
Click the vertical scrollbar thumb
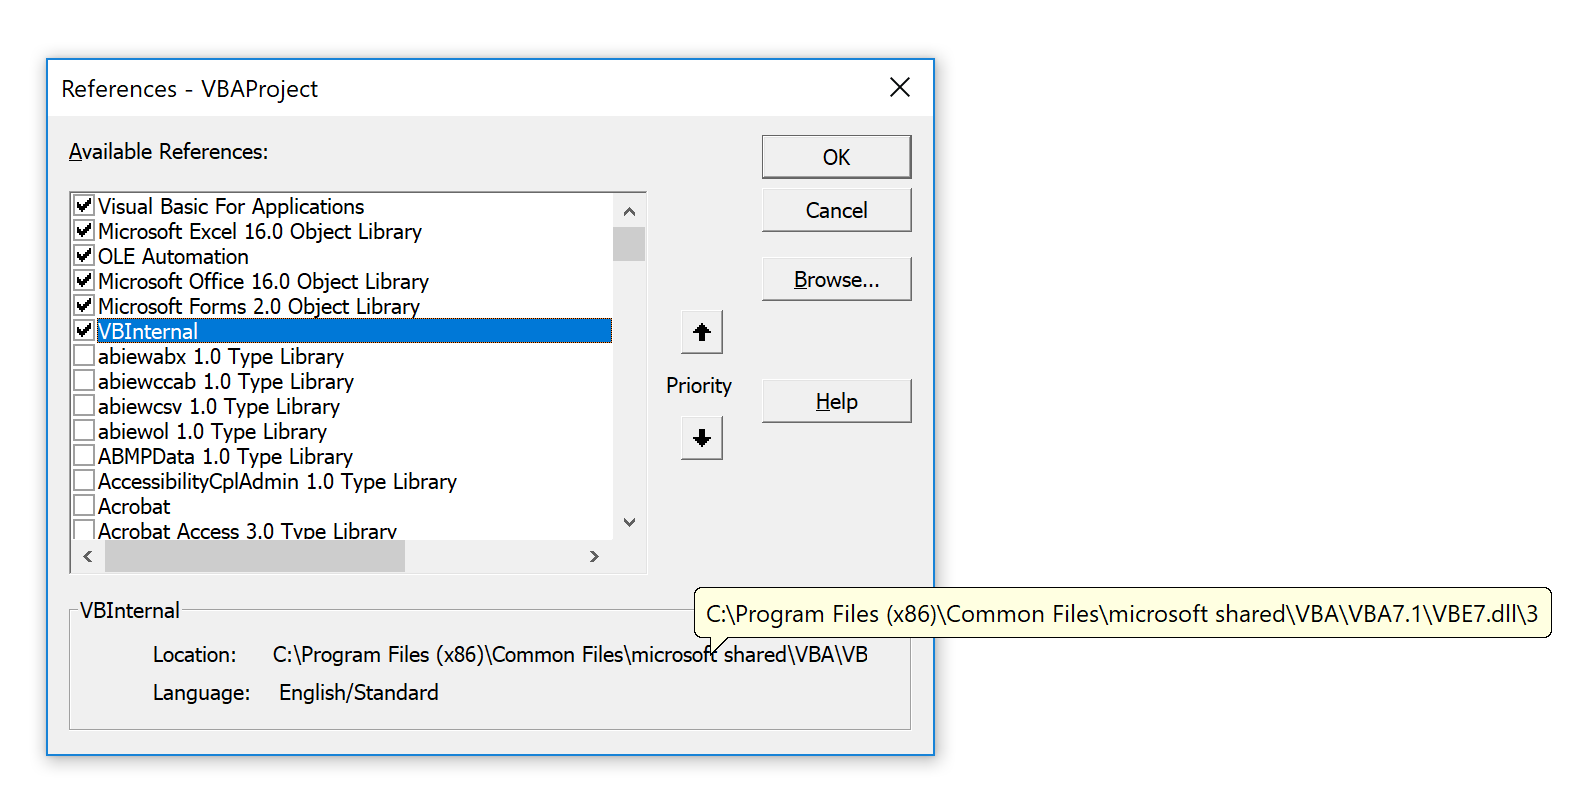(x=629, y=244)
